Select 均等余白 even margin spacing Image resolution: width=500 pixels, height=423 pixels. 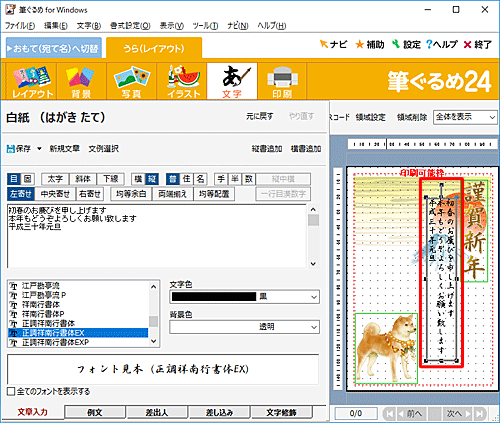(131, 194)
